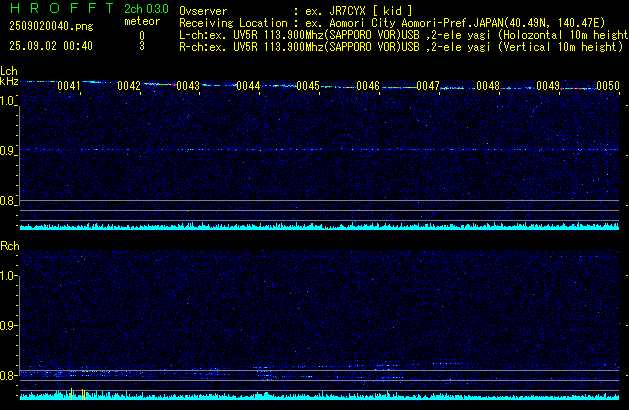Viewport: 629px width, 410px height.
Task: Click the HROFFT title text
Action: click(x=62, y=8)
